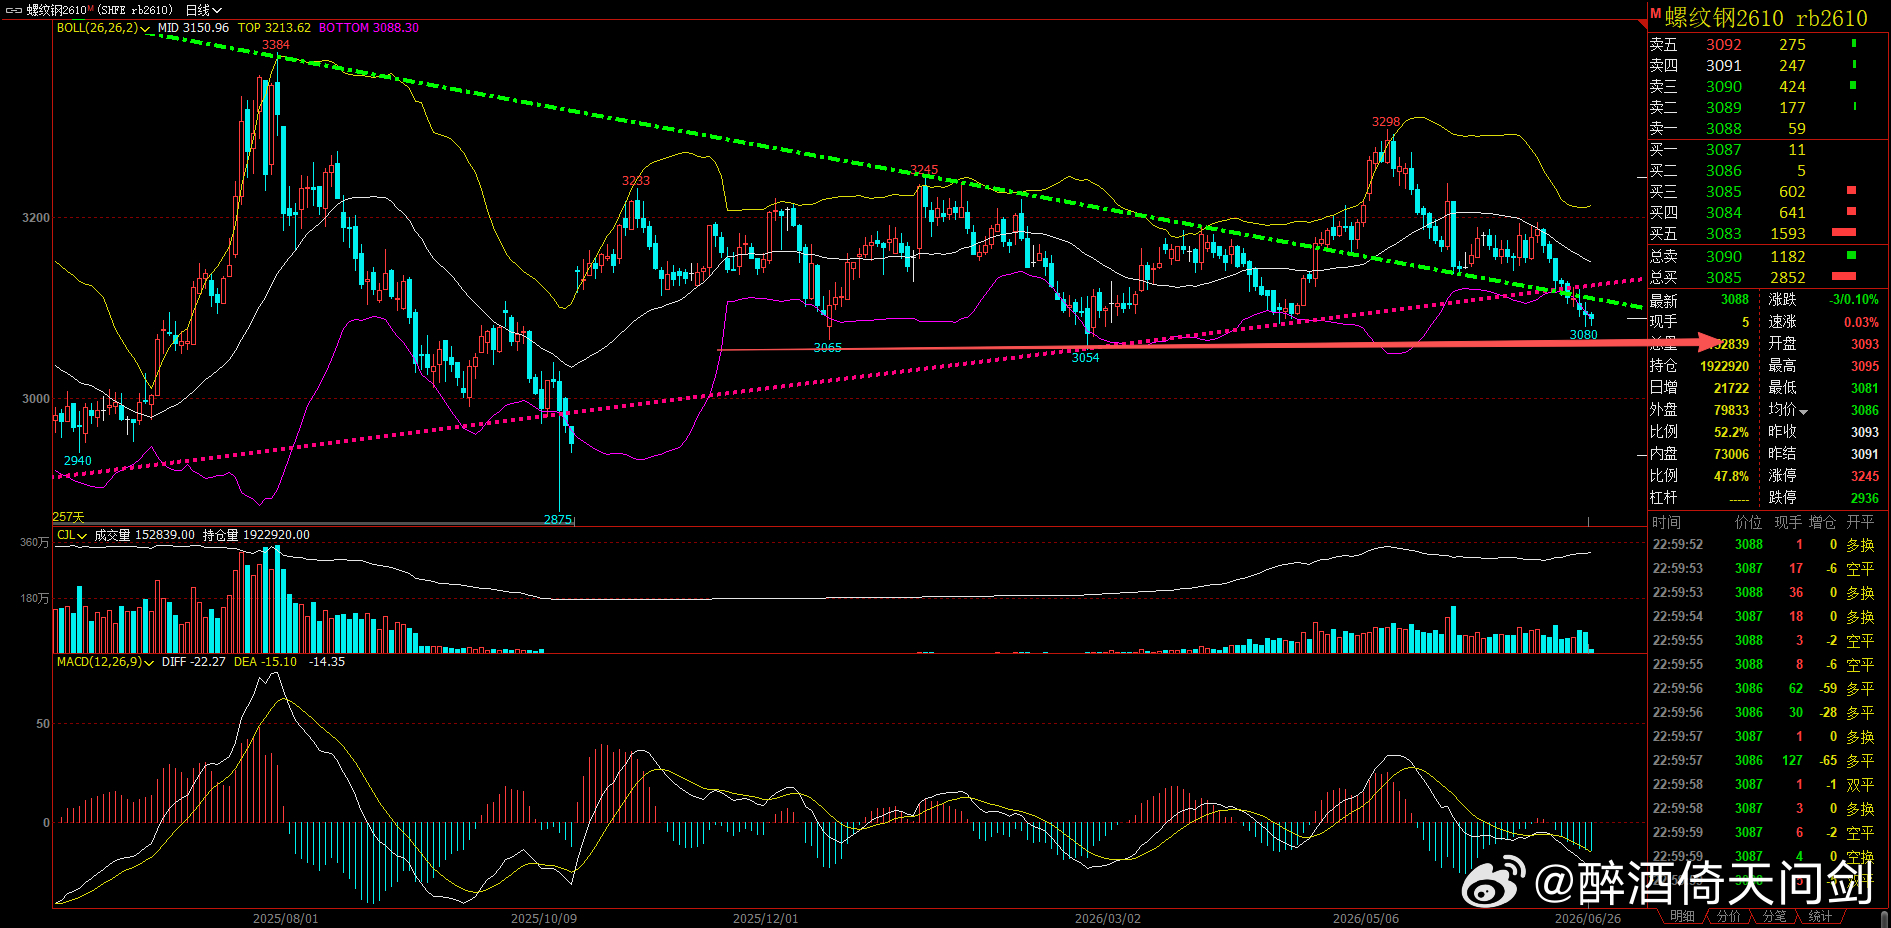Click the 成交量 152839.00 readout
This screenshot has height=928, width=1891.
coord(145,535)
